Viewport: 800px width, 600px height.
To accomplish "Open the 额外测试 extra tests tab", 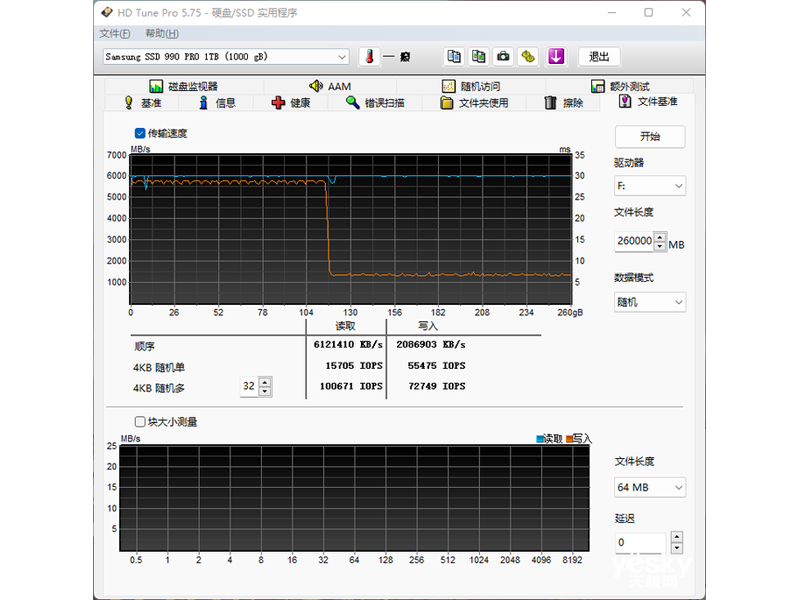I will [620, 86].
